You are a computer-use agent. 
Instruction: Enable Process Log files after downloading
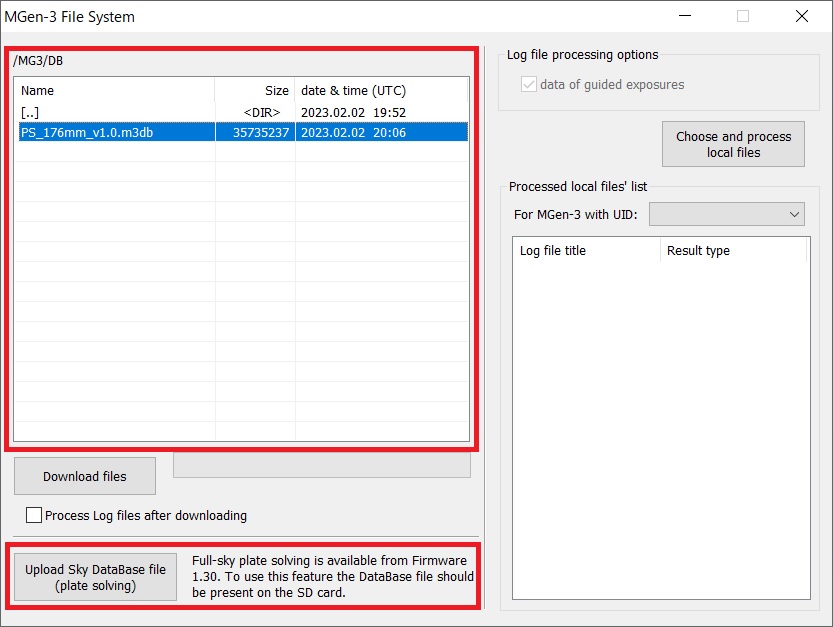[34, 515]
